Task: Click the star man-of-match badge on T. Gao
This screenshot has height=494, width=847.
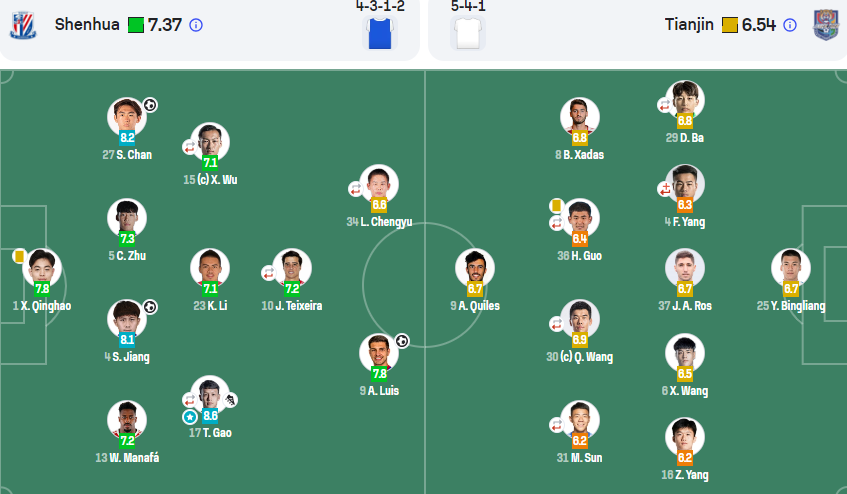Action: coord(190,417)
